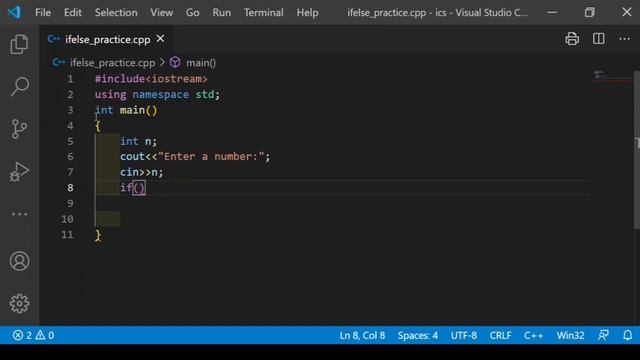This screenshot has height=360, width=640.
Task: Restore down the VS Code window
Action: (589, 12)
